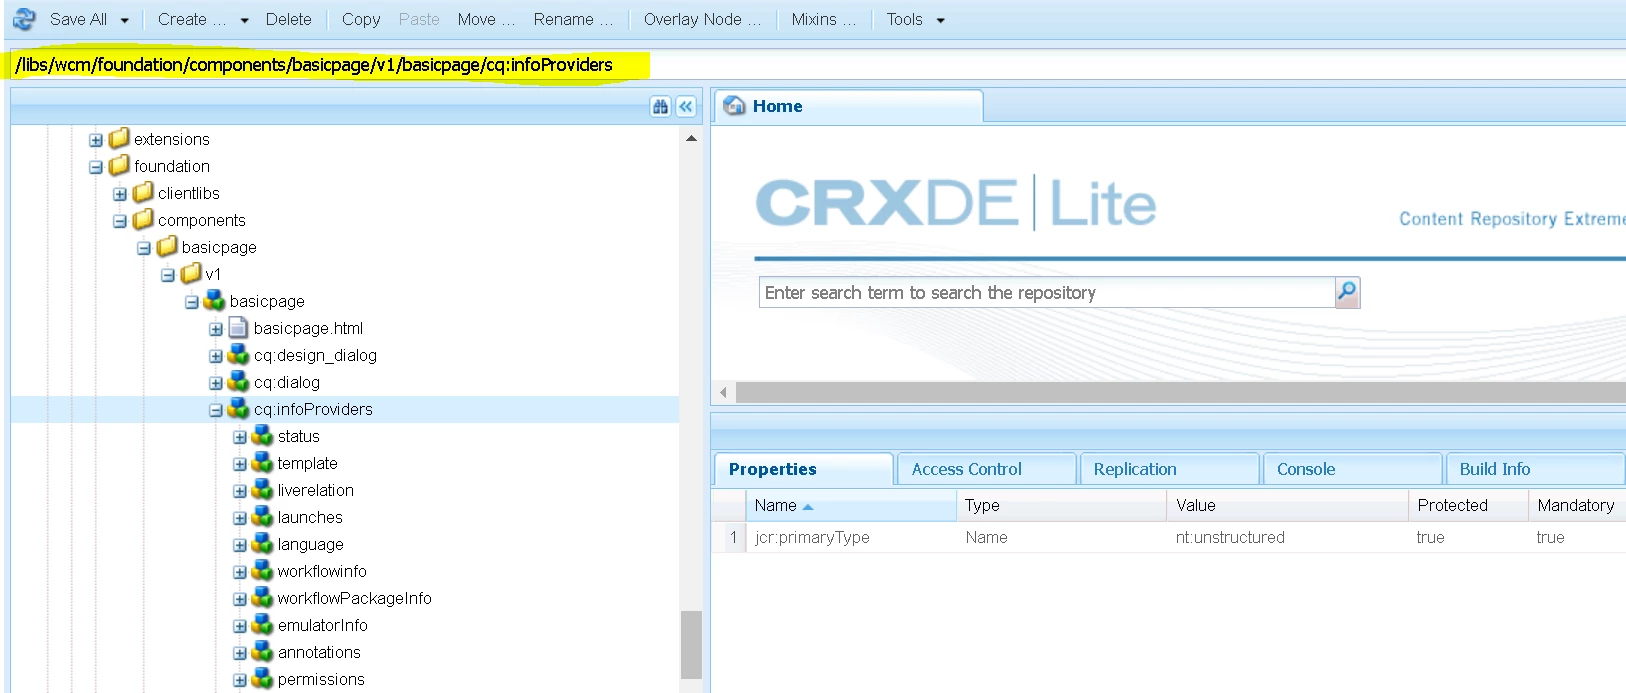Select the basicpage component node under v1
Viewport: 1626px width, 693px height.
click(x=267, y=301)
